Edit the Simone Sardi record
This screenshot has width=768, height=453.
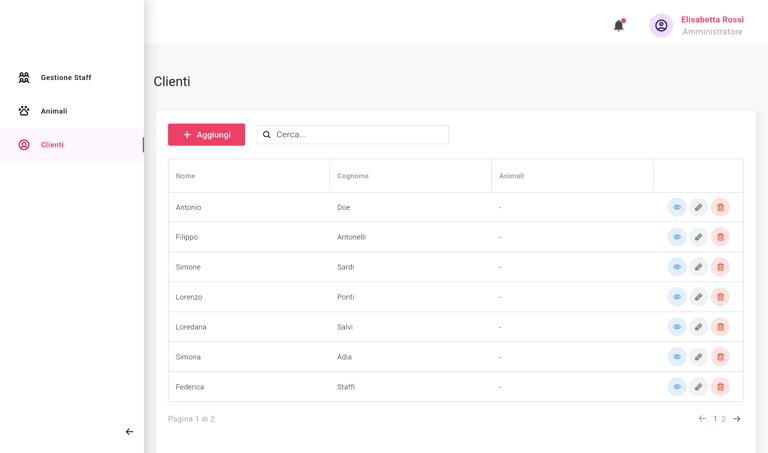pyautogui.click(x=699, y=267)
